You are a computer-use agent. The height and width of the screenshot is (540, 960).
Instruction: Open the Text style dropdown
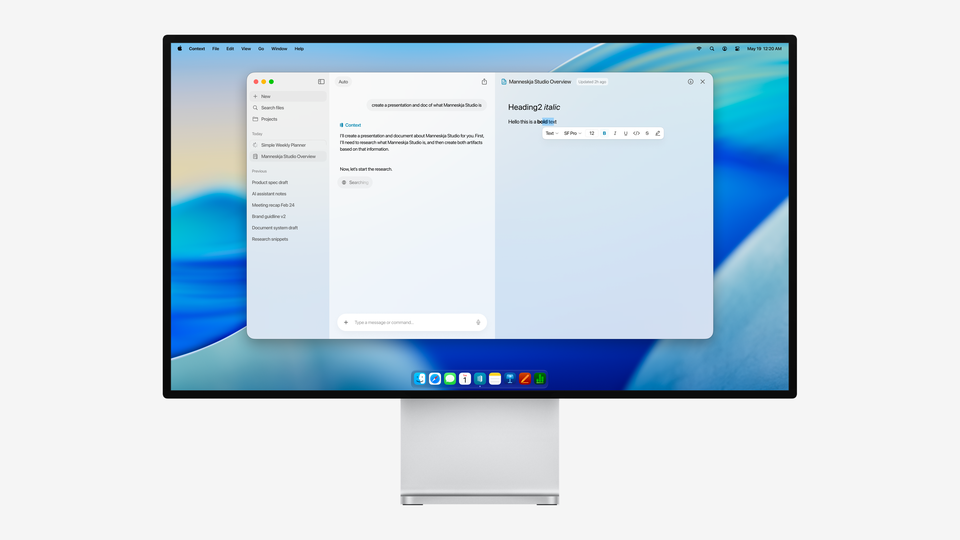coord(552,133)
